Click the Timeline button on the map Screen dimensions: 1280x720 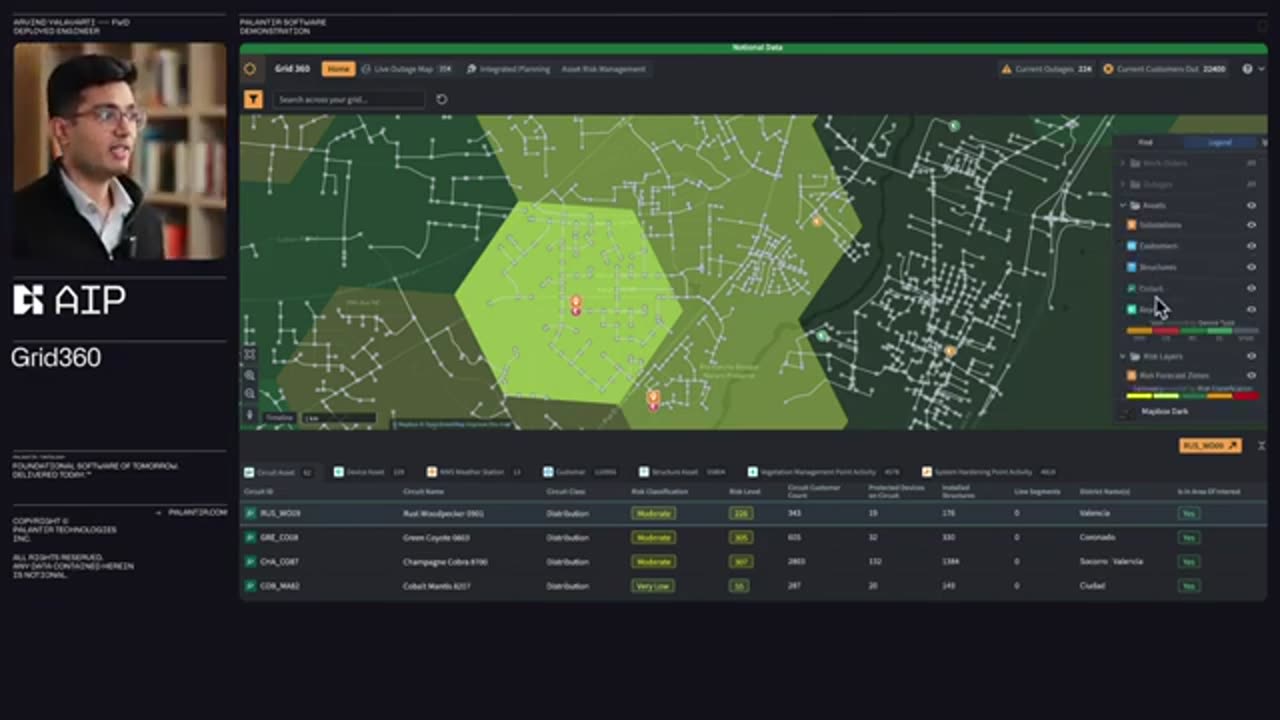point(279,417)
